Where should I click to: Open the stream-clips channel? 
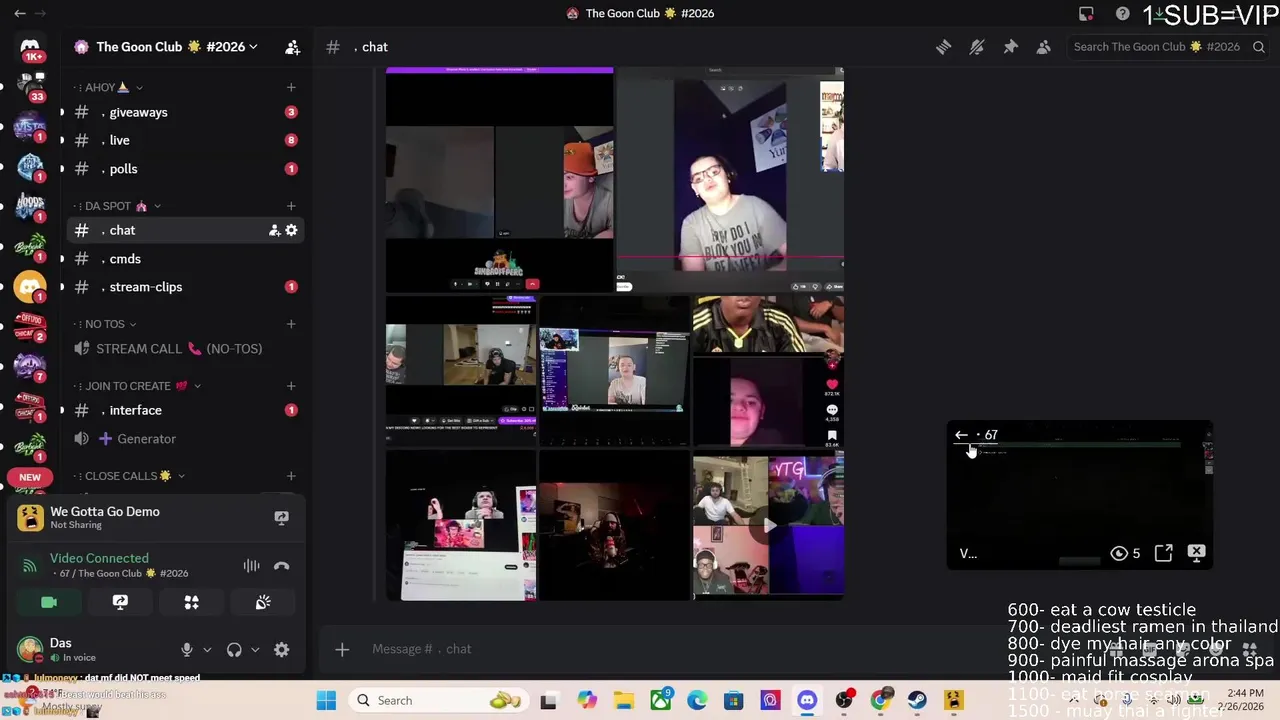pos(185,287)
